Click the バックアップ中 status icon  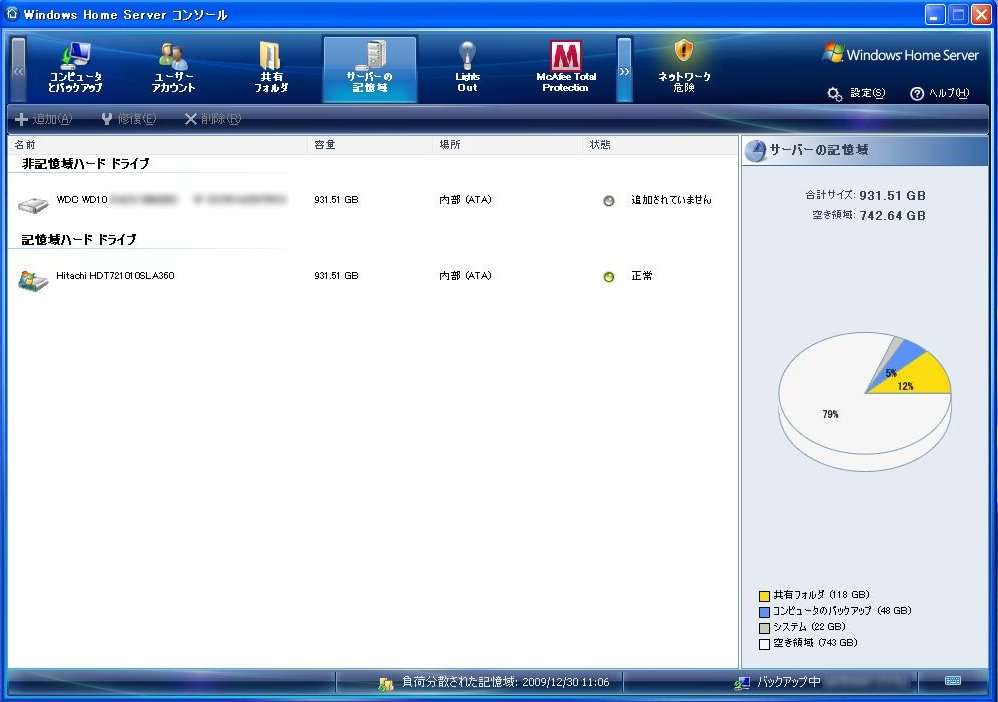coord(741,684)
